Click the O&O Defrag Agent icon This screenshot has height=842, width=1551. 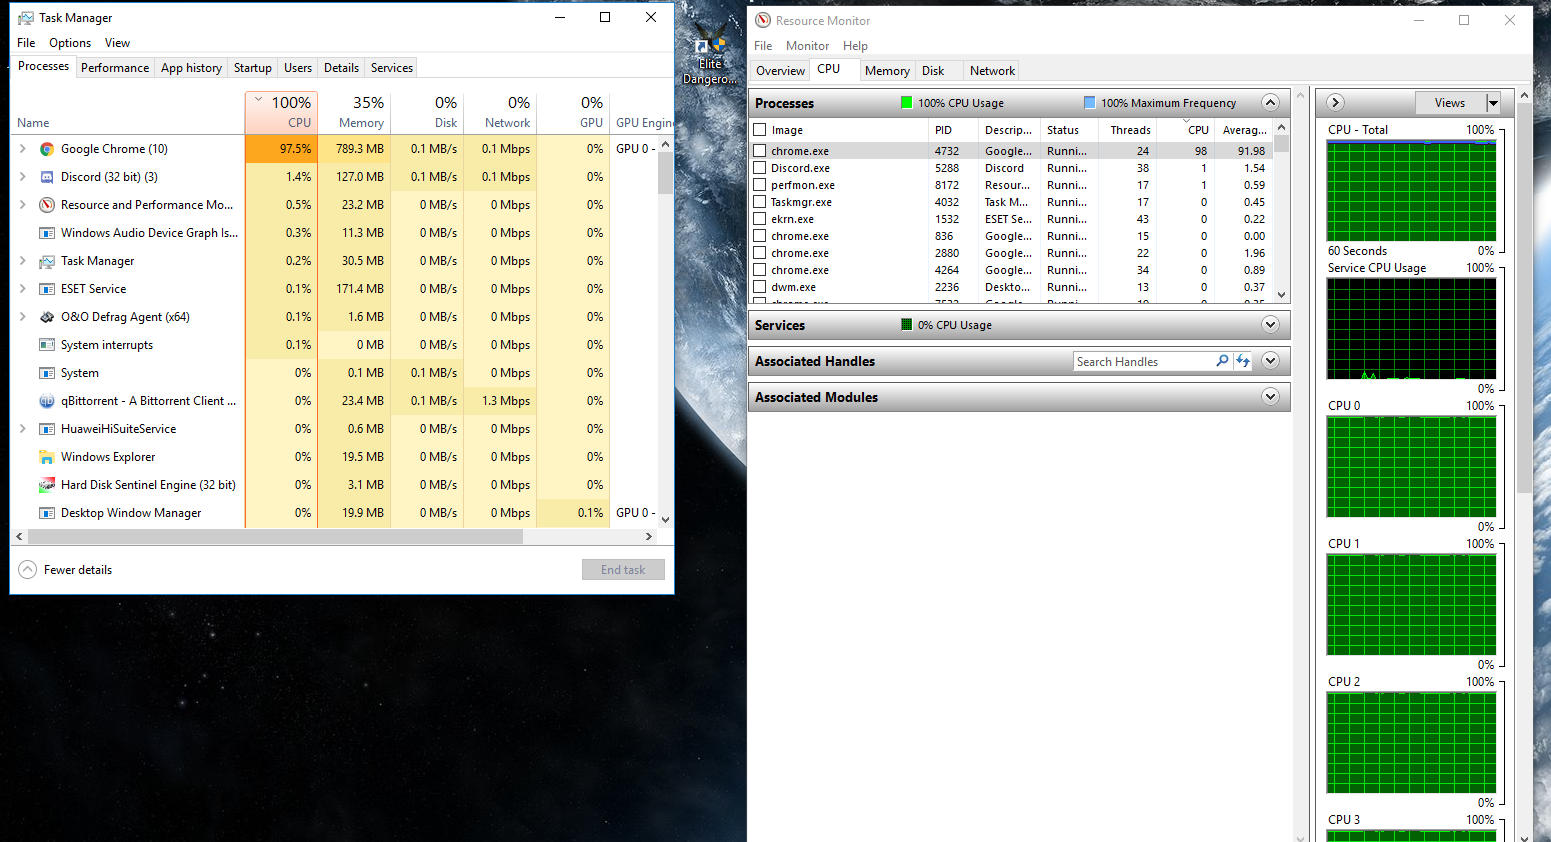tap(46, 317)
